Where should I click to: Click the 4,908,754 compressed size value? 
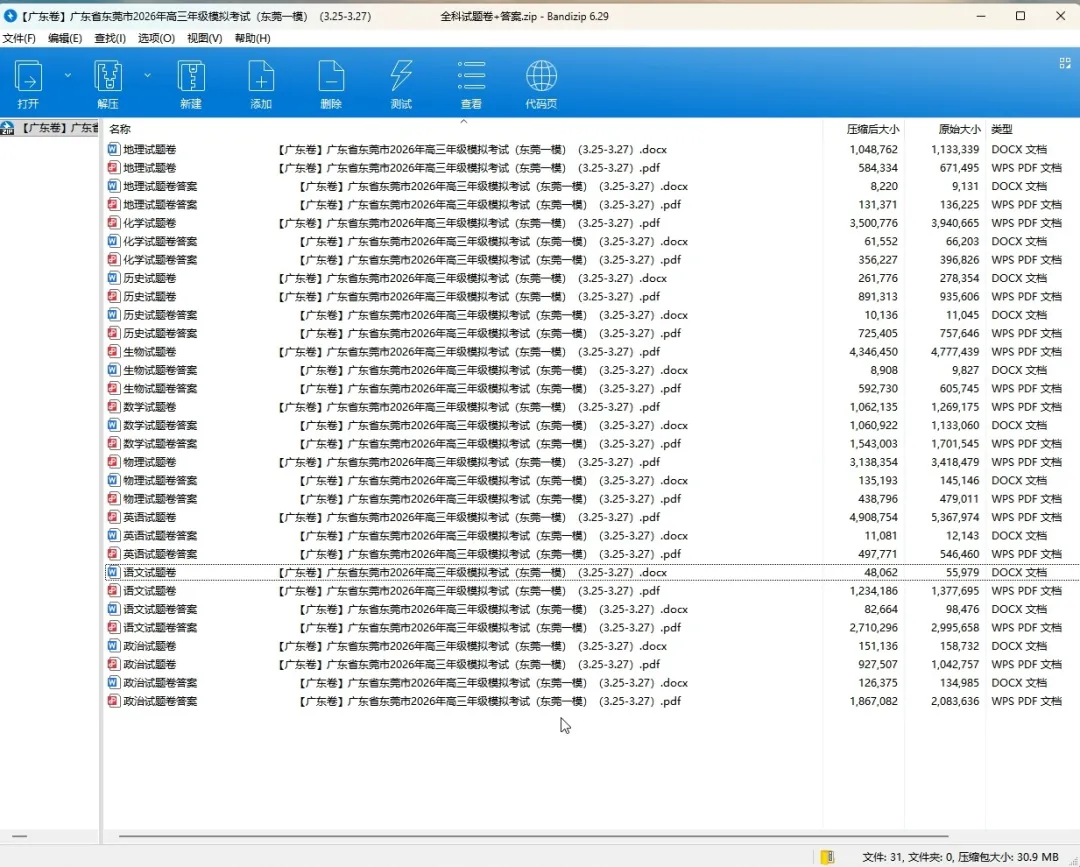click(873, 517)
